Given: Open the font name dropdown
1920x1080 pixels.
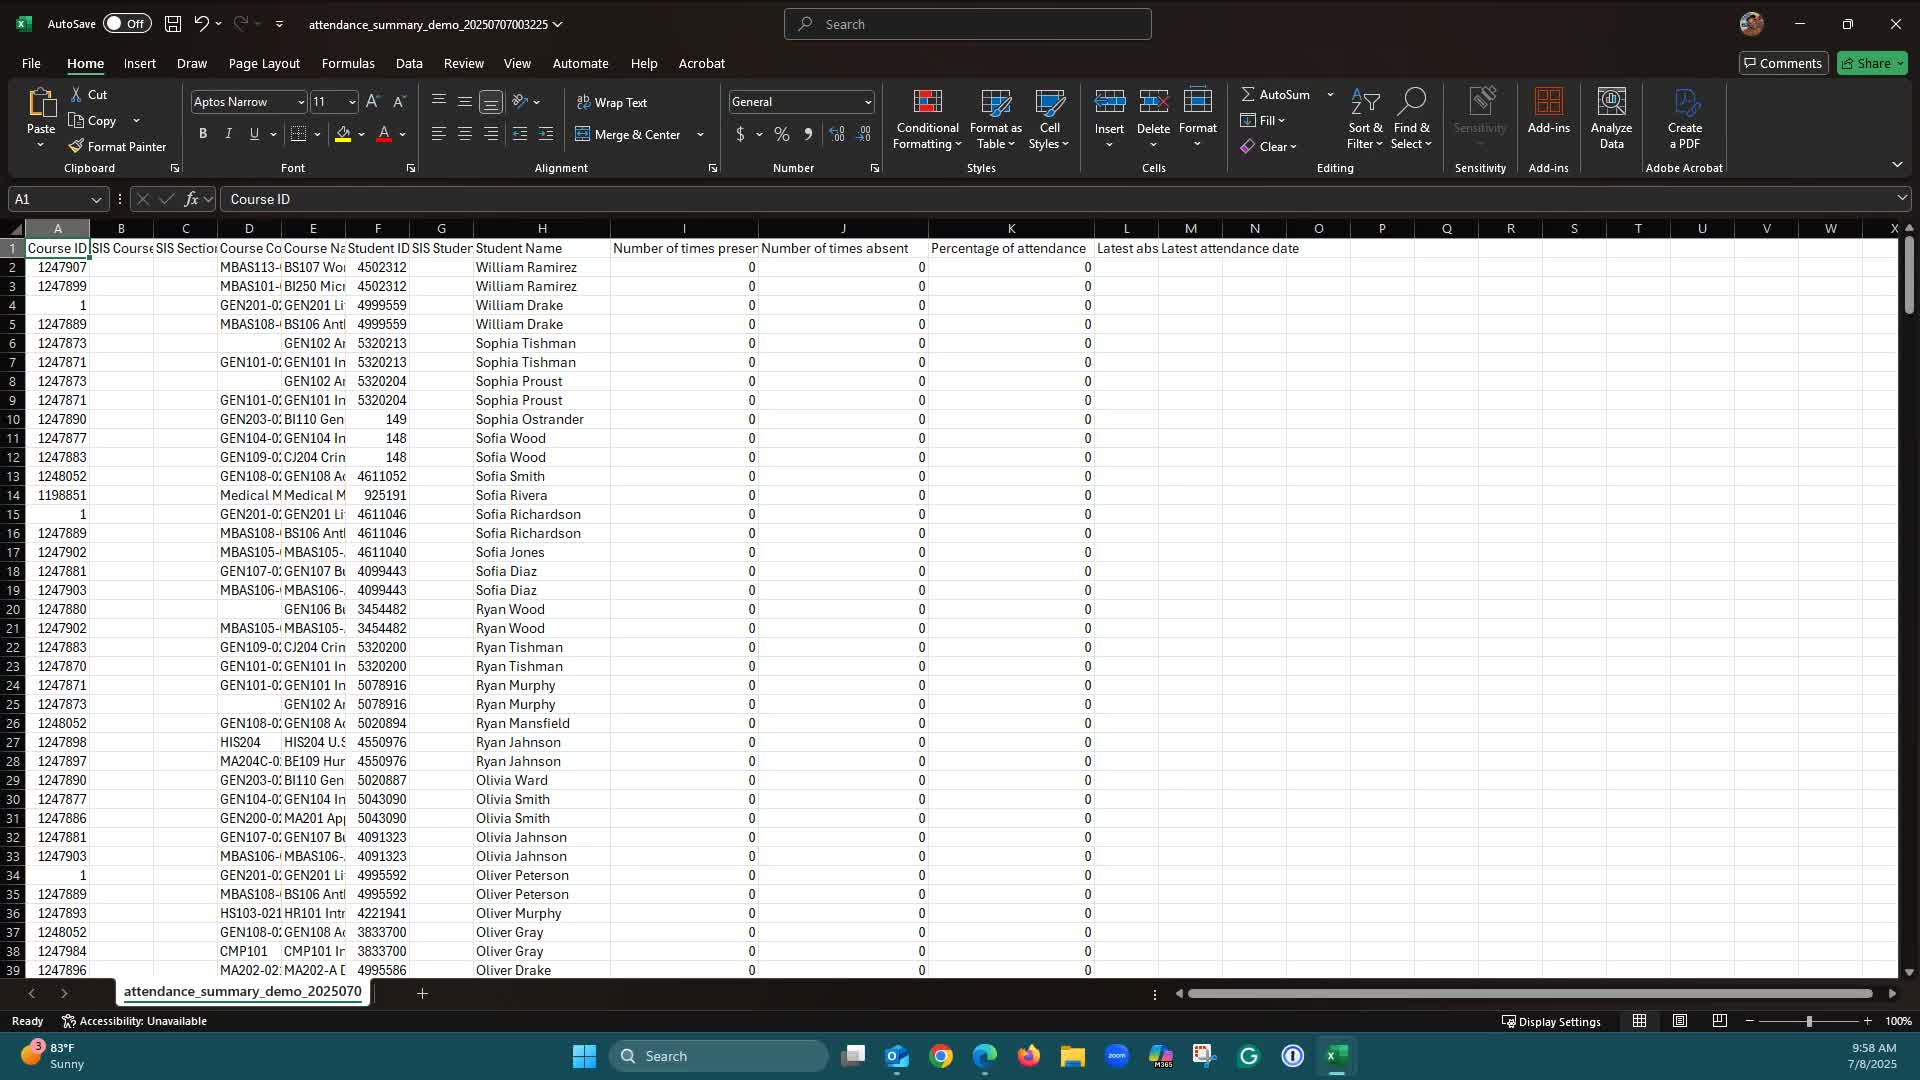Looking at the screenshot, I should [300, 102].
